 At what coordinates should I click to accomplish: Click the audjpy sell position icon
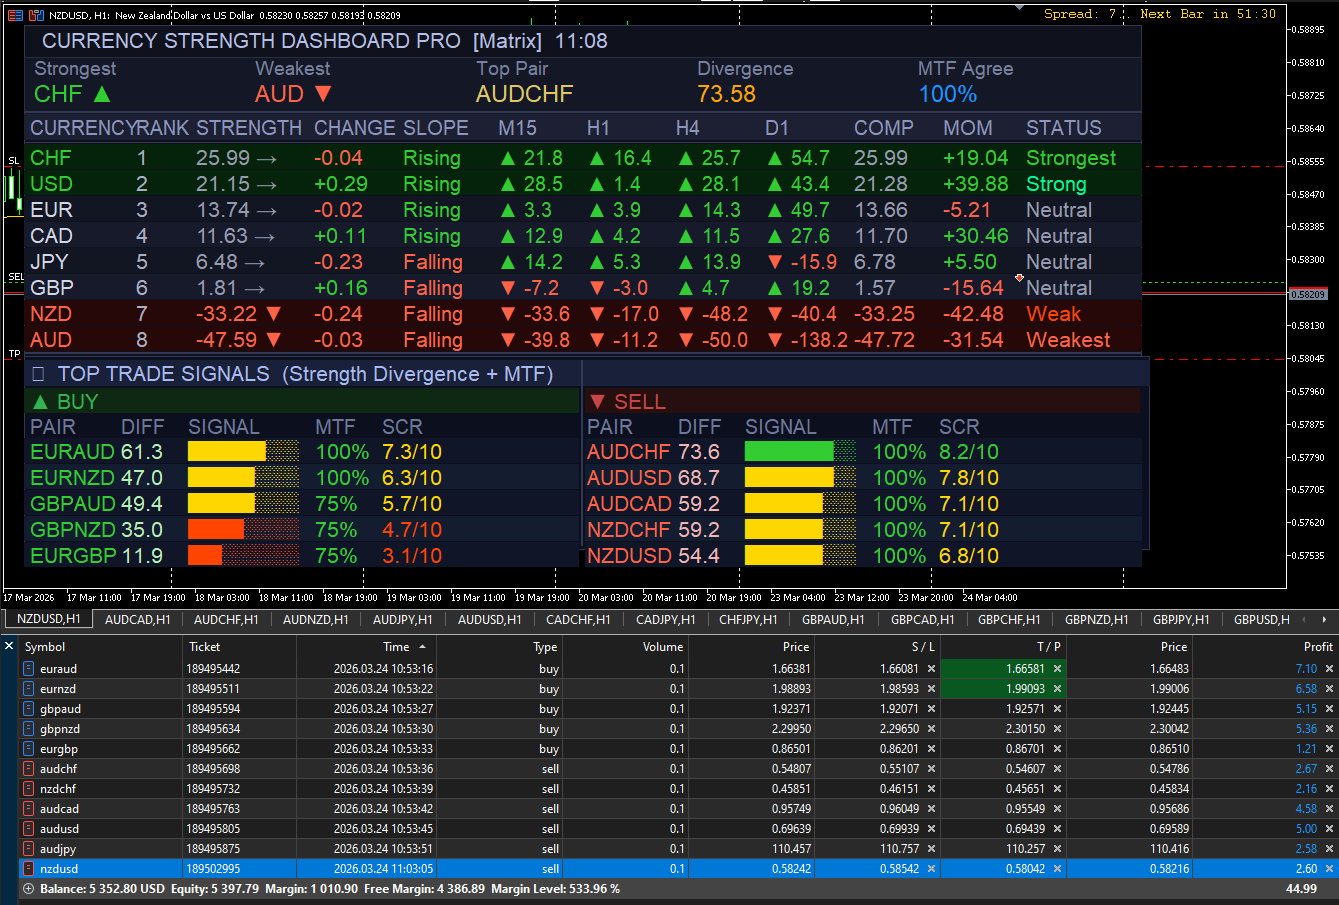29,849
